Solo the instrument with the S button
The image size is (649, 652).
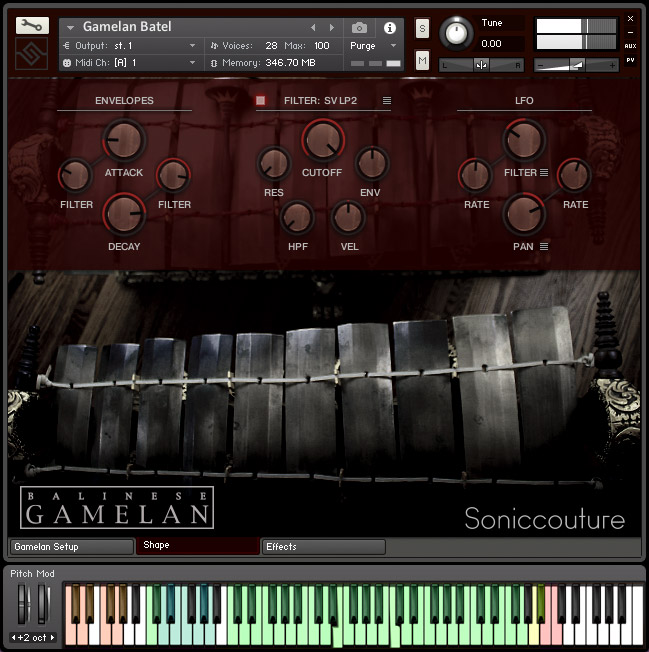point(422,27)
